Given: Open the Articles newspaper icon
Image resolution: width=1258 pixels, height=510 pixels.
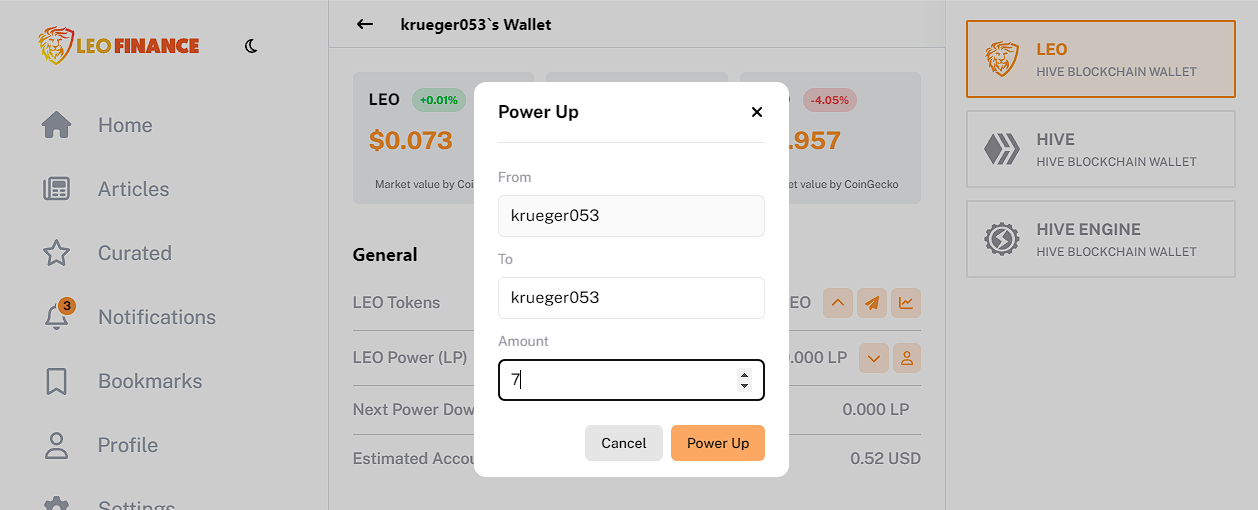Looking at the screenshot, I should pyautogui.click(x=56, y=189).
